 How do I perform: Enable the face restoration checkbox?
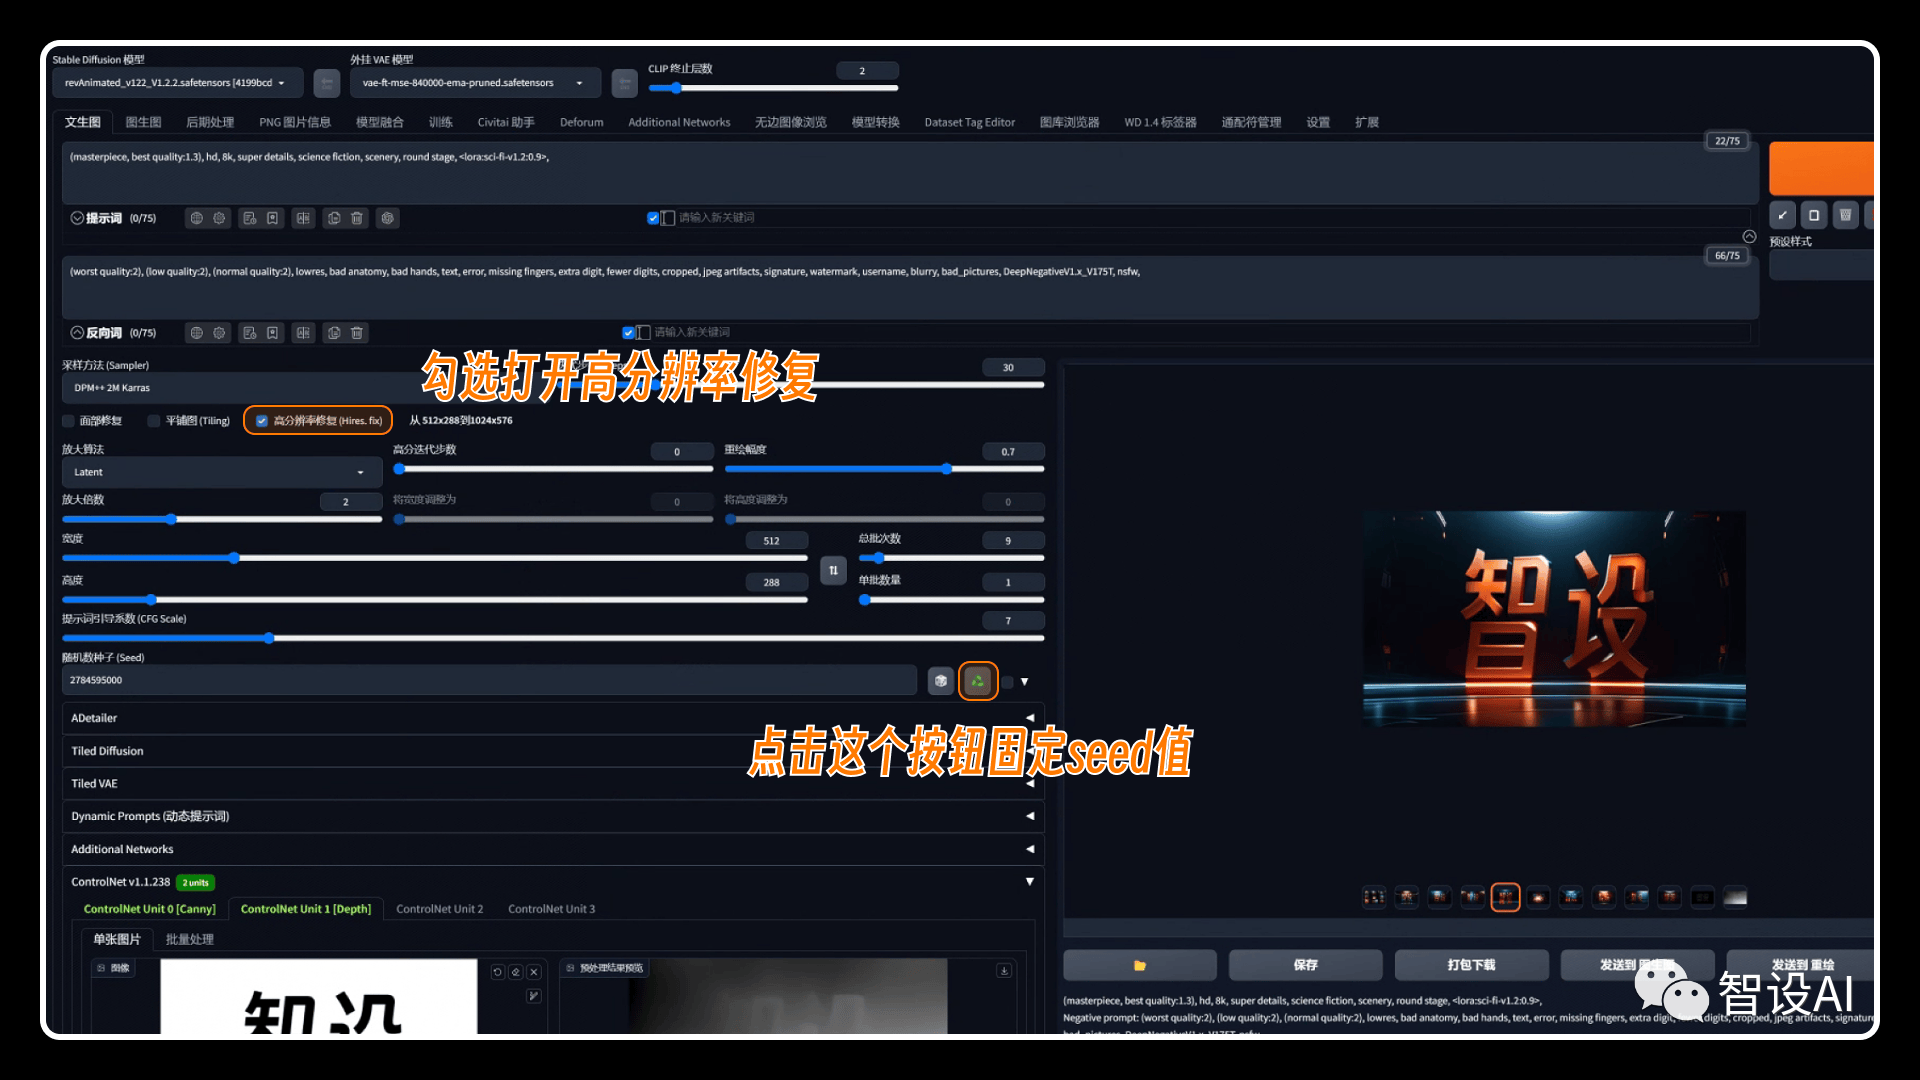(x=68, y=421)
